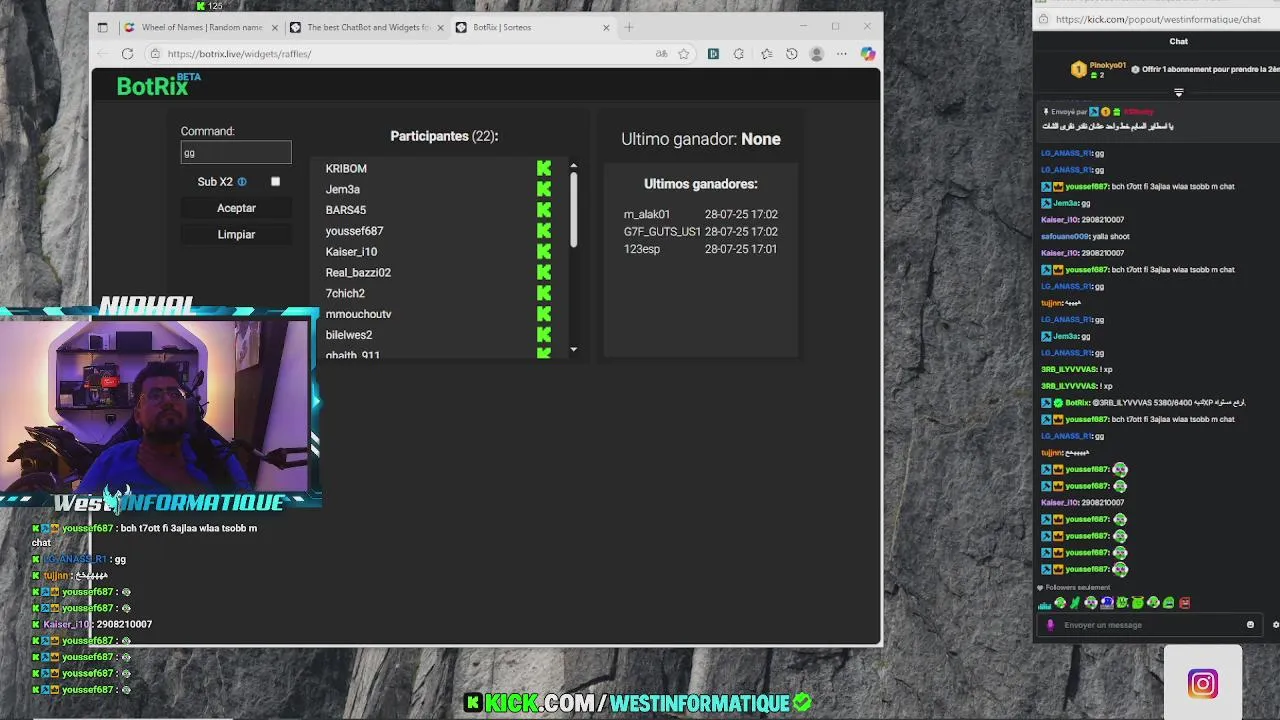Open chat settings gear icon

coord(1275,625)
